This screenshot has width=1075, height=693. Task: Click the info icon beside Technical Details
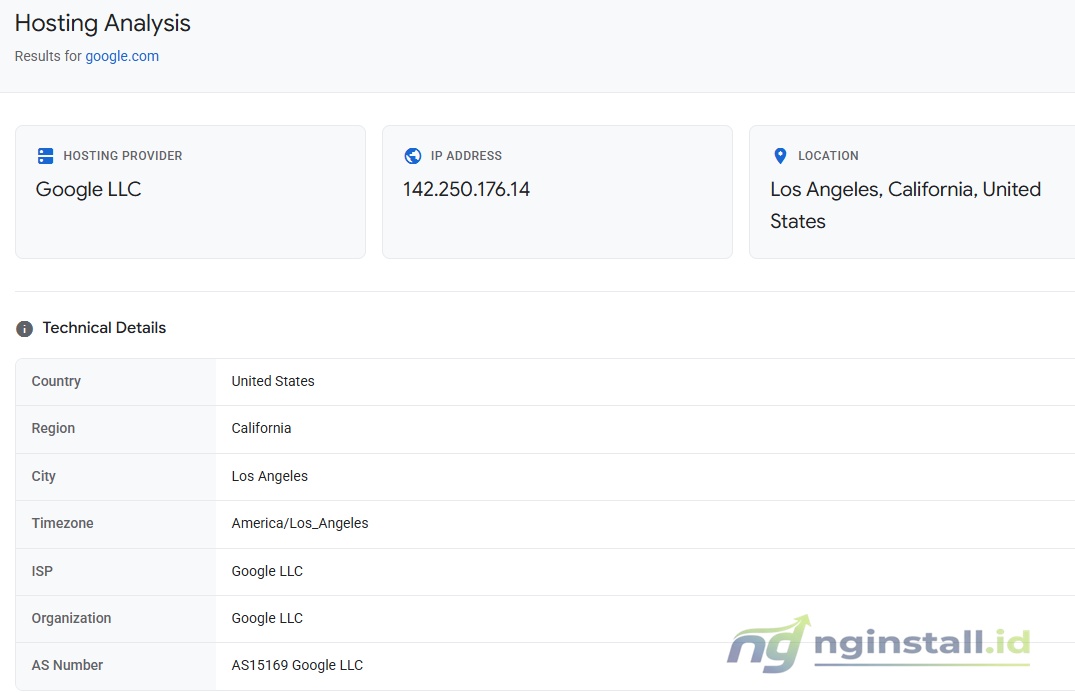tap(22, 328)
